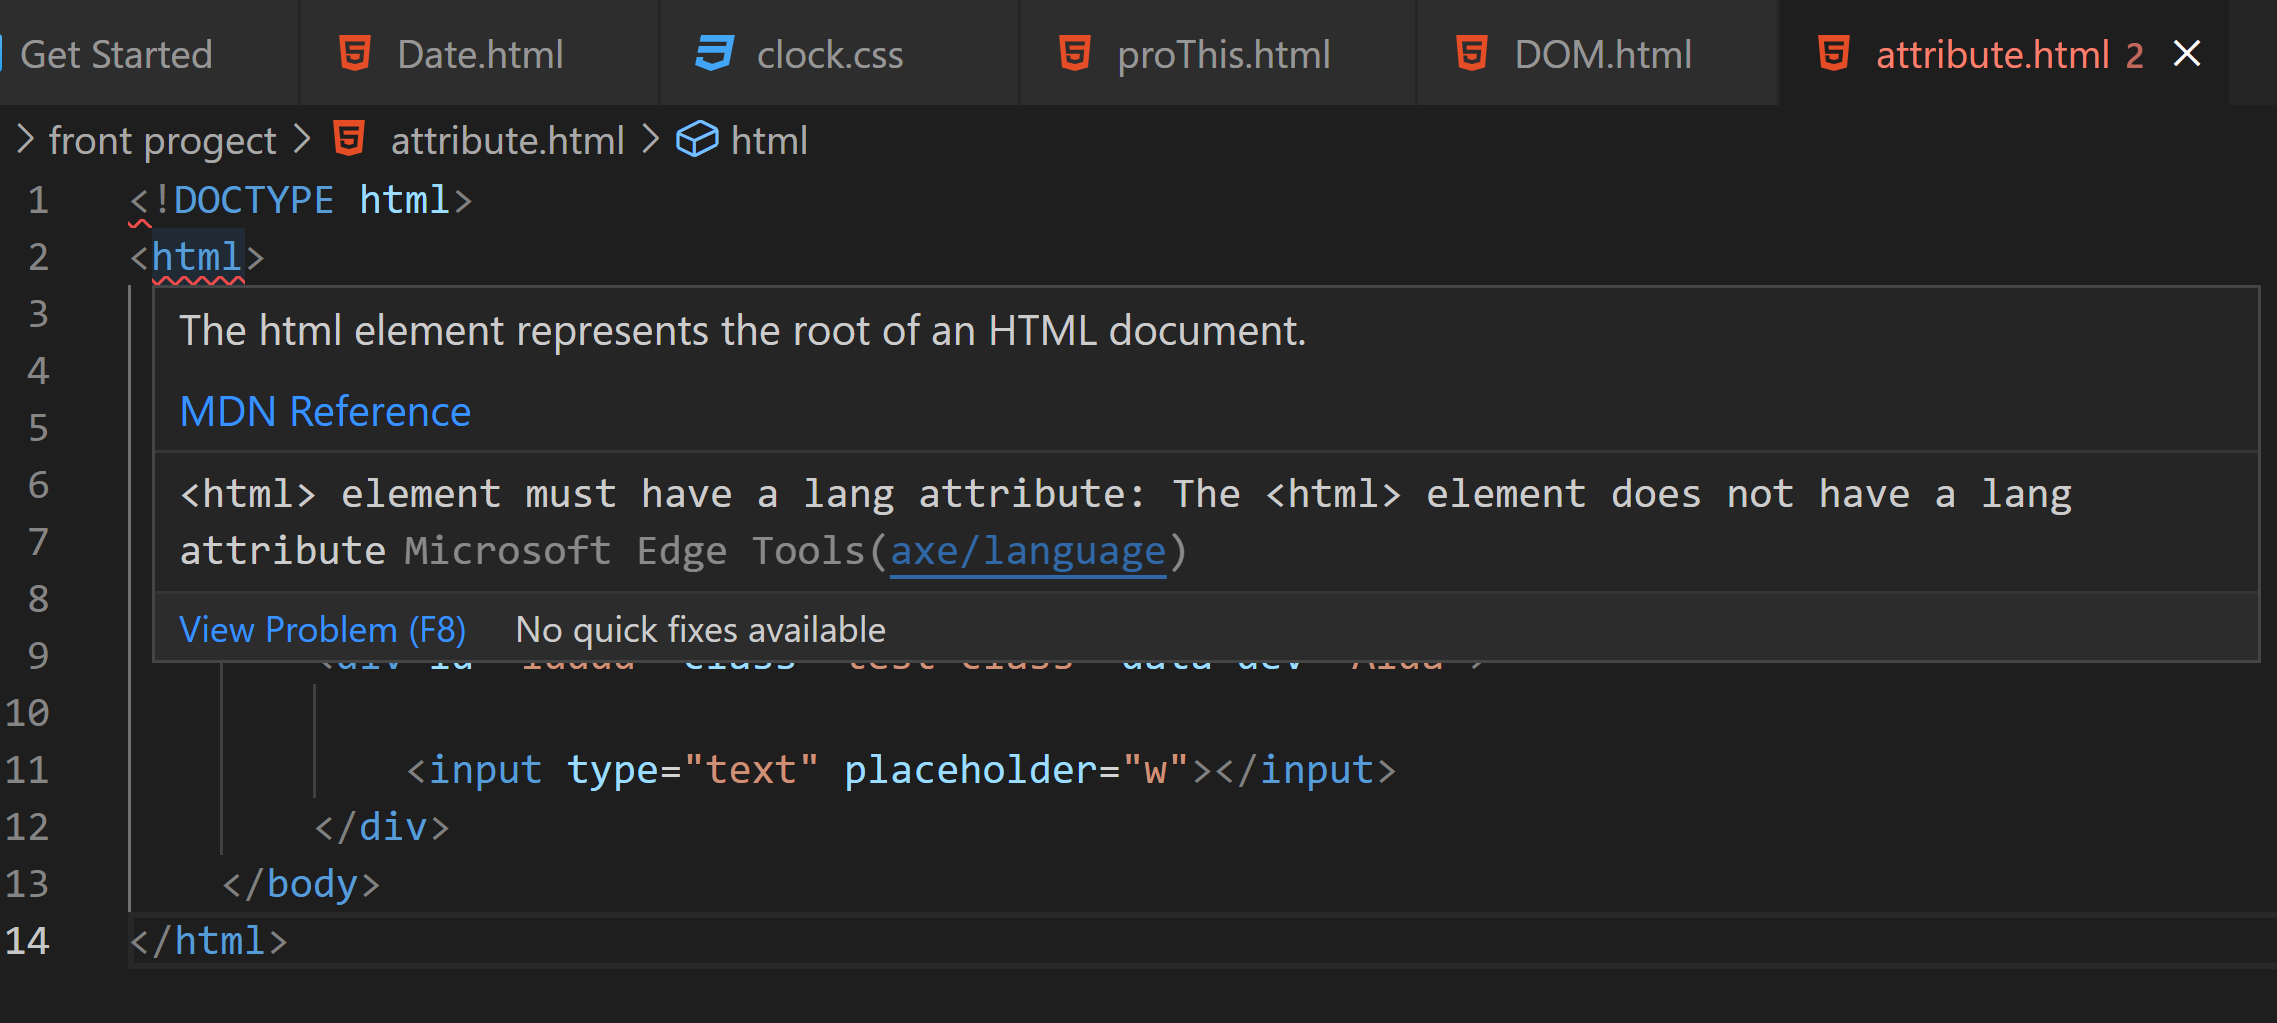Viewport: 2277px width, 1023px height.
Task: Click line number 1 in the gutter
Action: [38, 200]
